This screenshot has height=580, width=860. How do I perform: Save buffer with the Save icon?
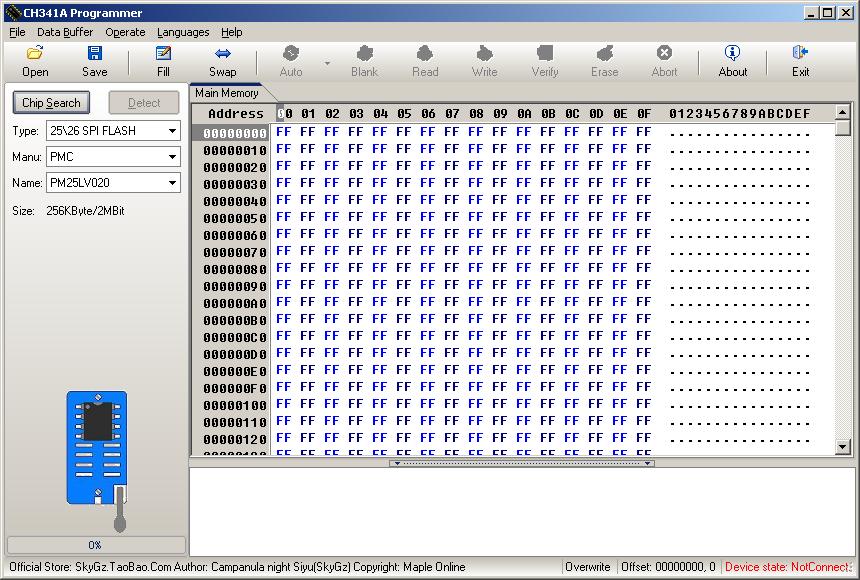[94, 60]
